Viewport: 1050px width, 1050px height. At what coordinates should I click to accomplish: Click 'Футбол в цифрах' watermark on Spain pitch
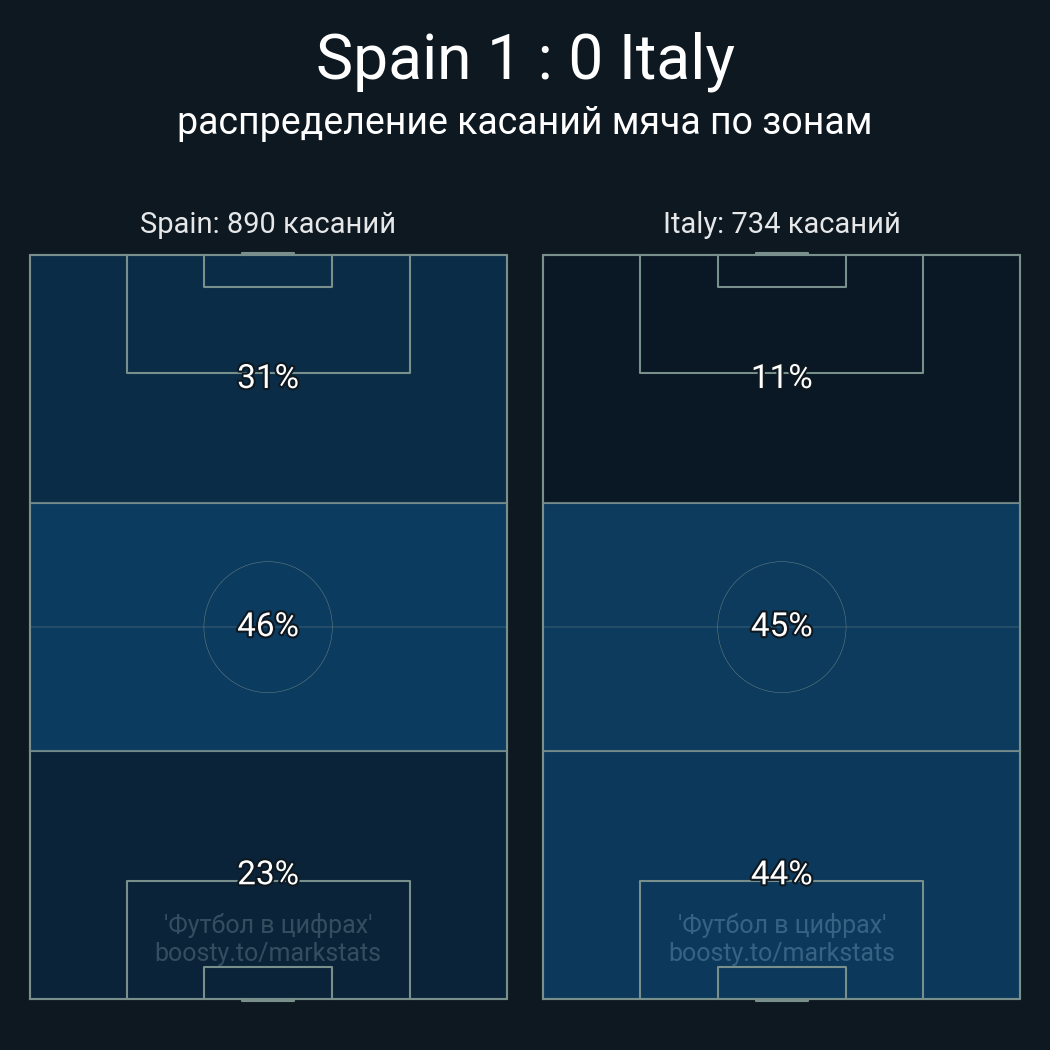pyautogui.click(x=268, y=924)
